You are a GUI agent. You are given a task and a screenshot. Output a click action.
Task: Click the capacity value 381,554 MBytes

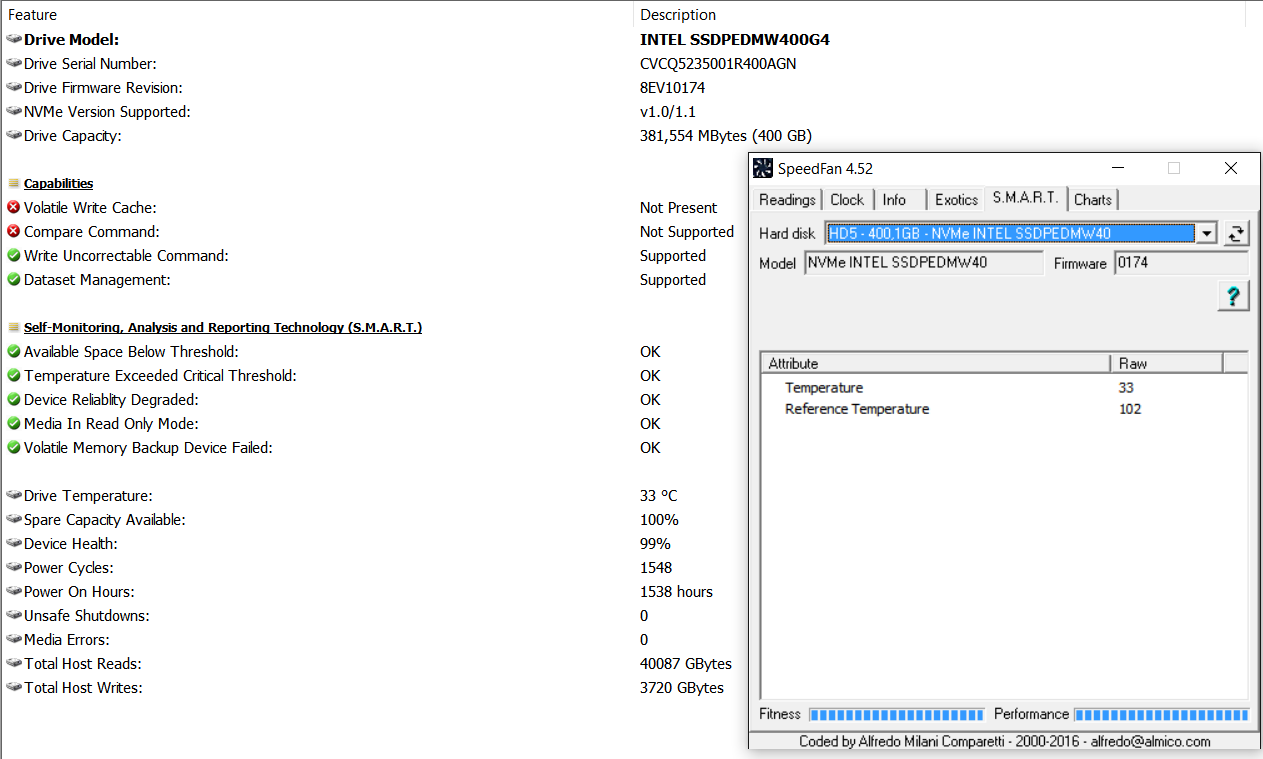(726, 136)
